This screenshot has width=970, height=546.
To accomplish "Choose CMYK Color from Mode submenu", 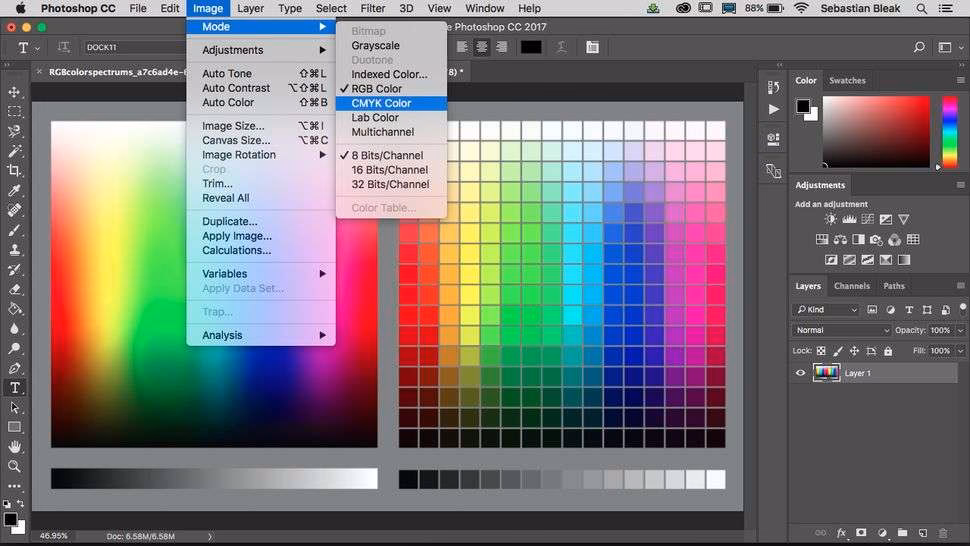I will pos(381,103).
